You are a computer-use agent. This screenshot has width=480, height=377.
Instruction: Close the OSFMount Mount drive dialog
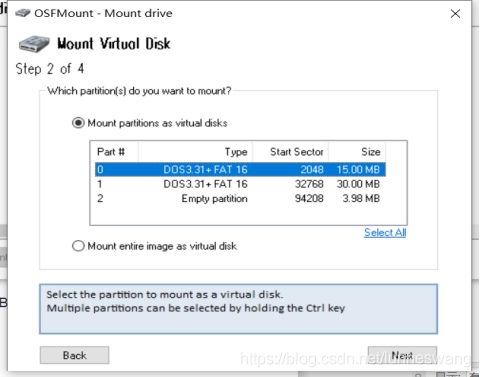455,14
